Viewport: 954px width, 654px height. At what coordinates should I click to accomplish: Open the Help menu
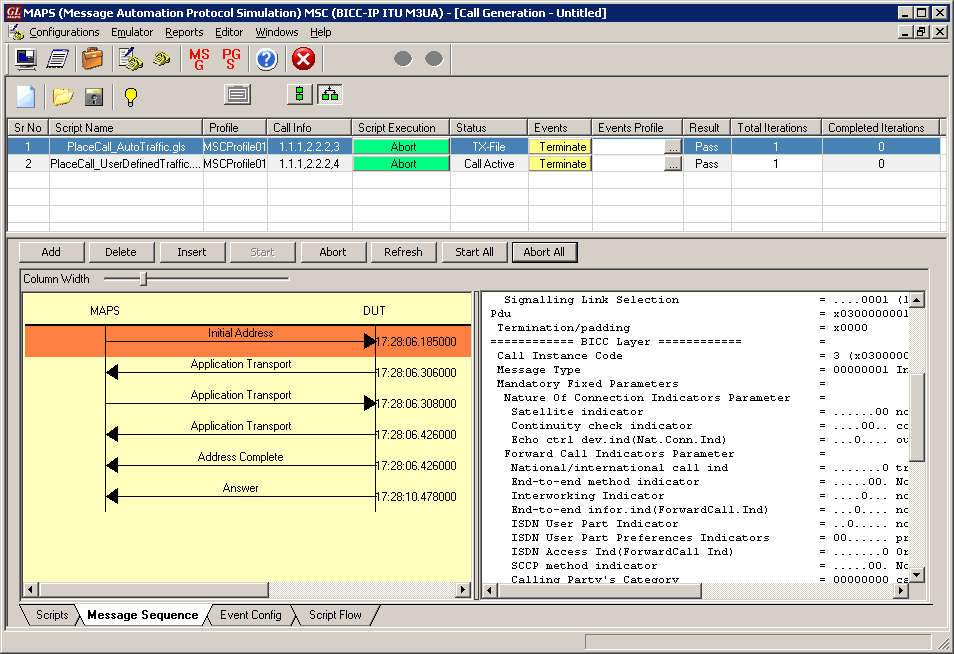click(x=321, y=32)
